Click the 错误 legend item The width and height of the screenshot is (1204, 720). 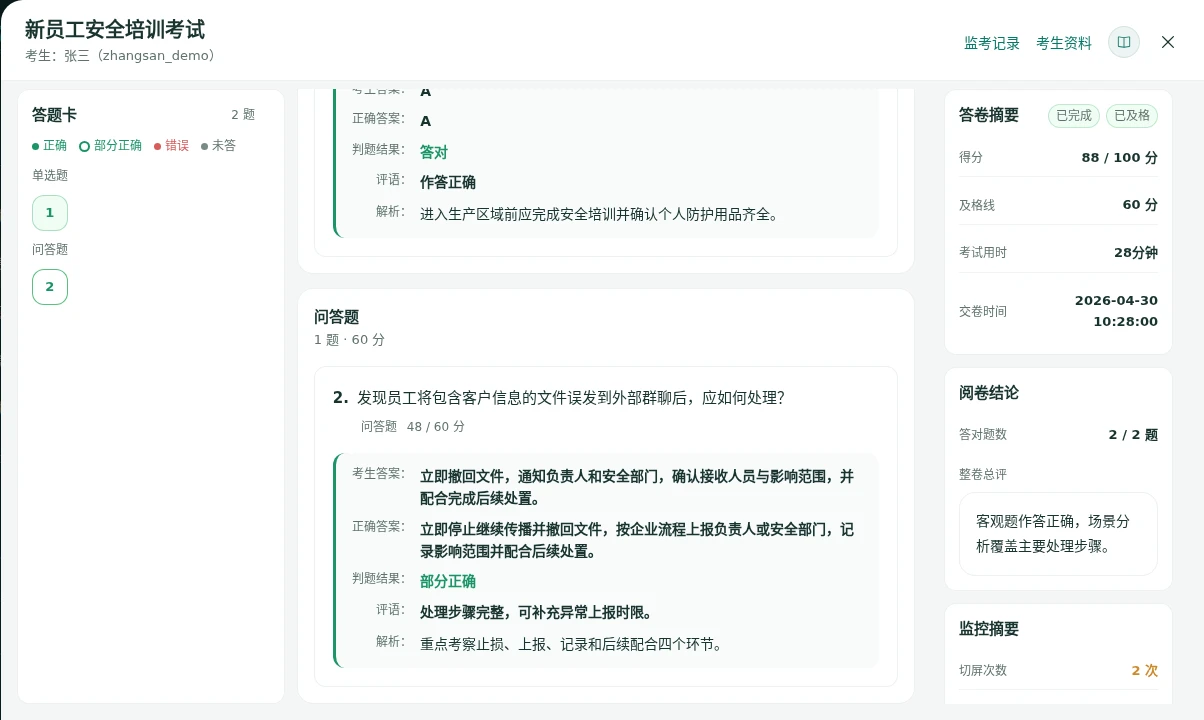172,146
